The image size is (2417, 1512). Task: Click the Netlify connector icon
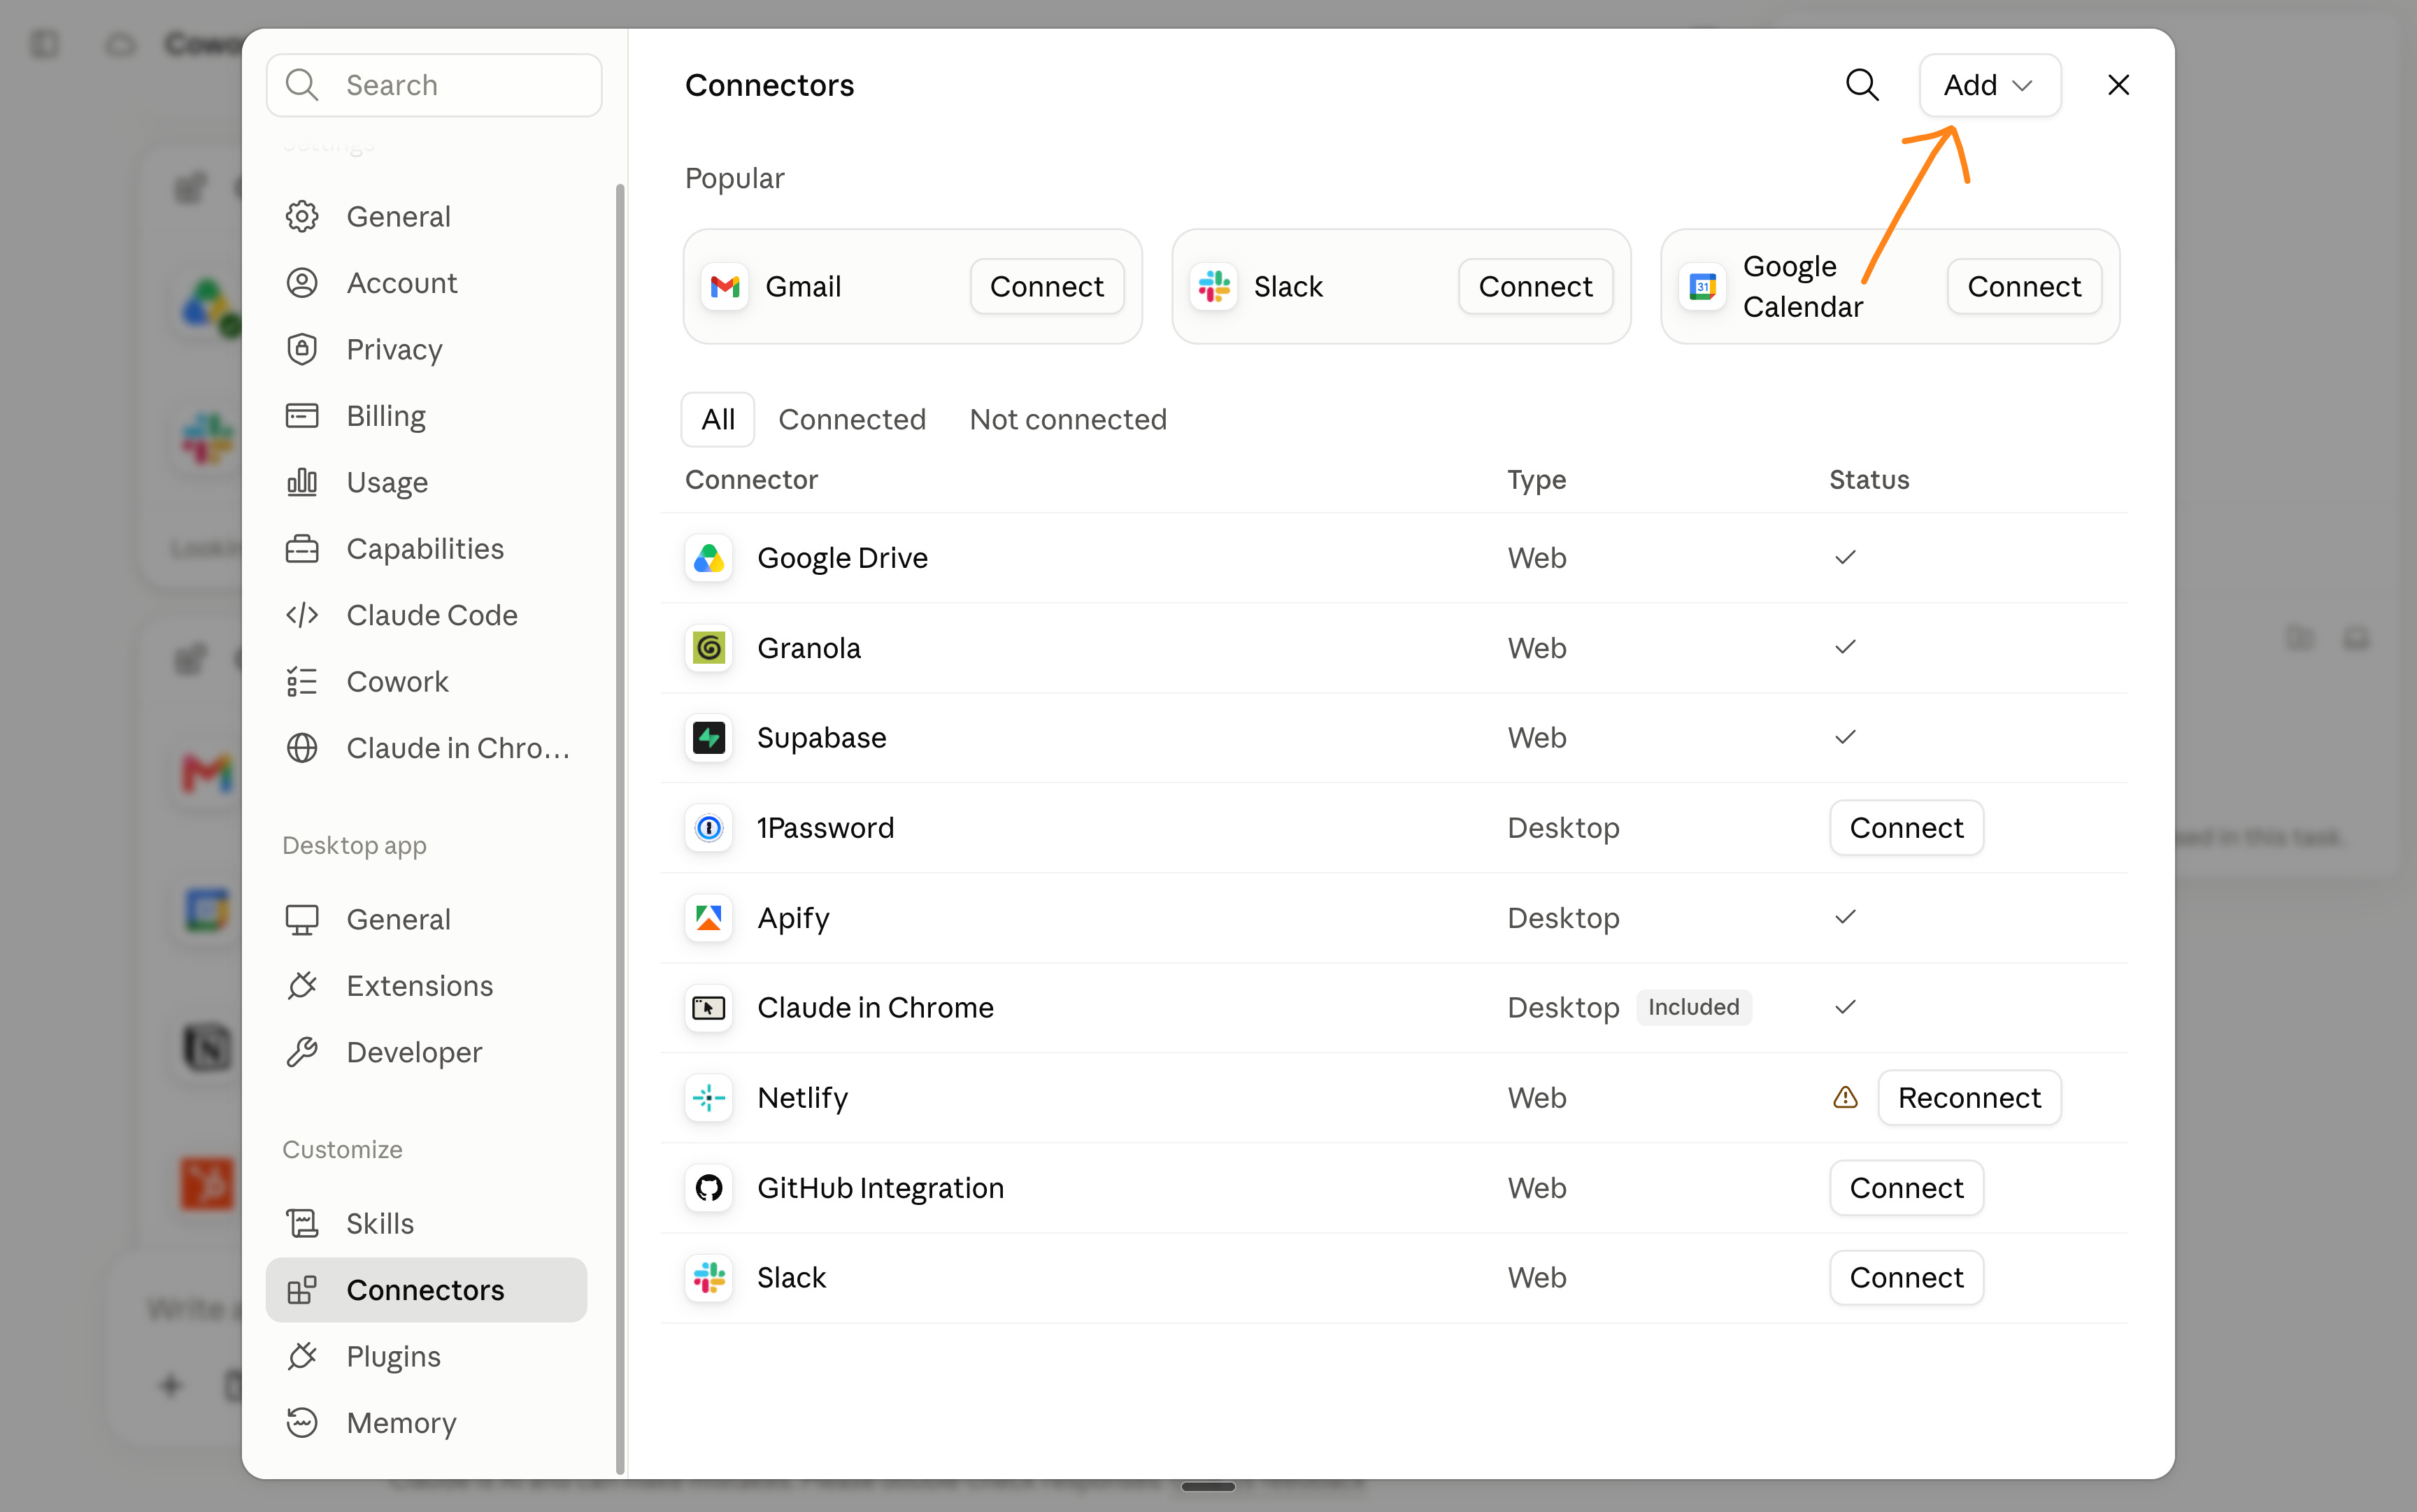coord(709,1098)
